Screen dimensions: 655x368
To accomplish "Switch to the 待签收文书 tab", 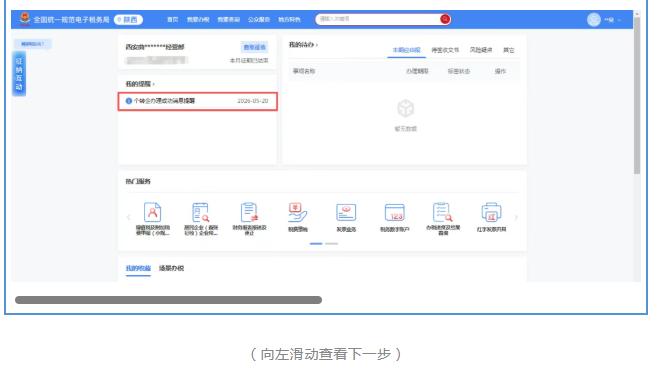I will click(445, 50).
